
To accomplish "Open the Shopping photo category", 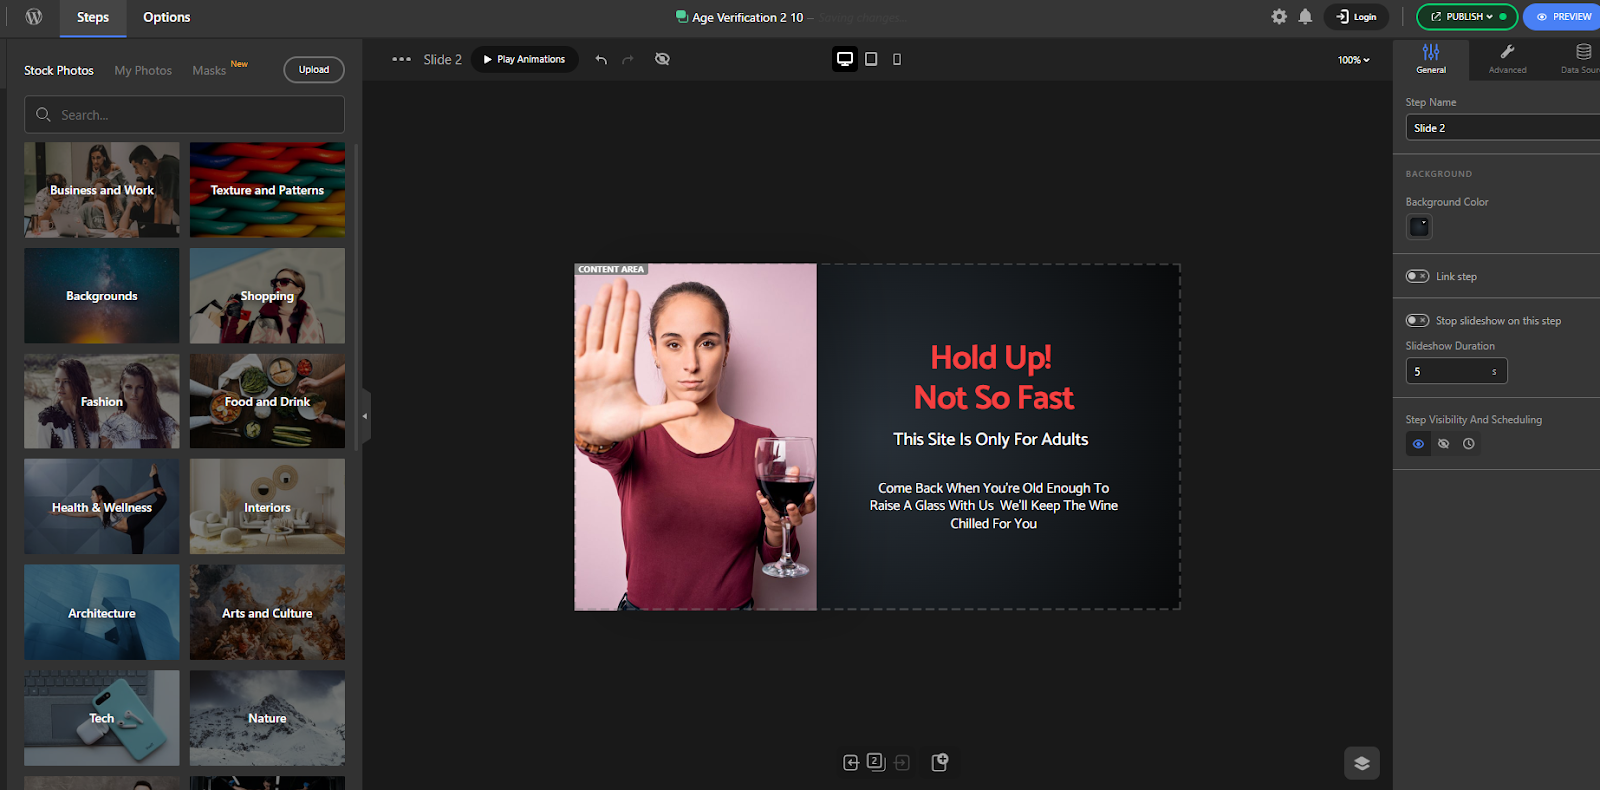I will [x=267, y=296].
